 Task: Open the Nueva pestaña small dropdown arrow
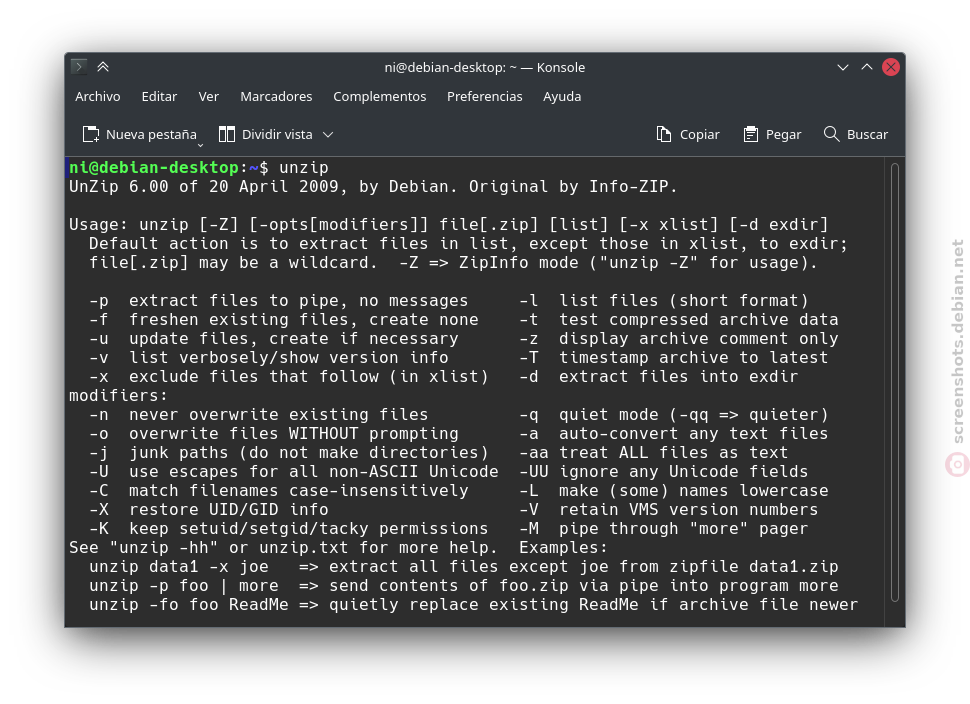(x=200, y=145)
